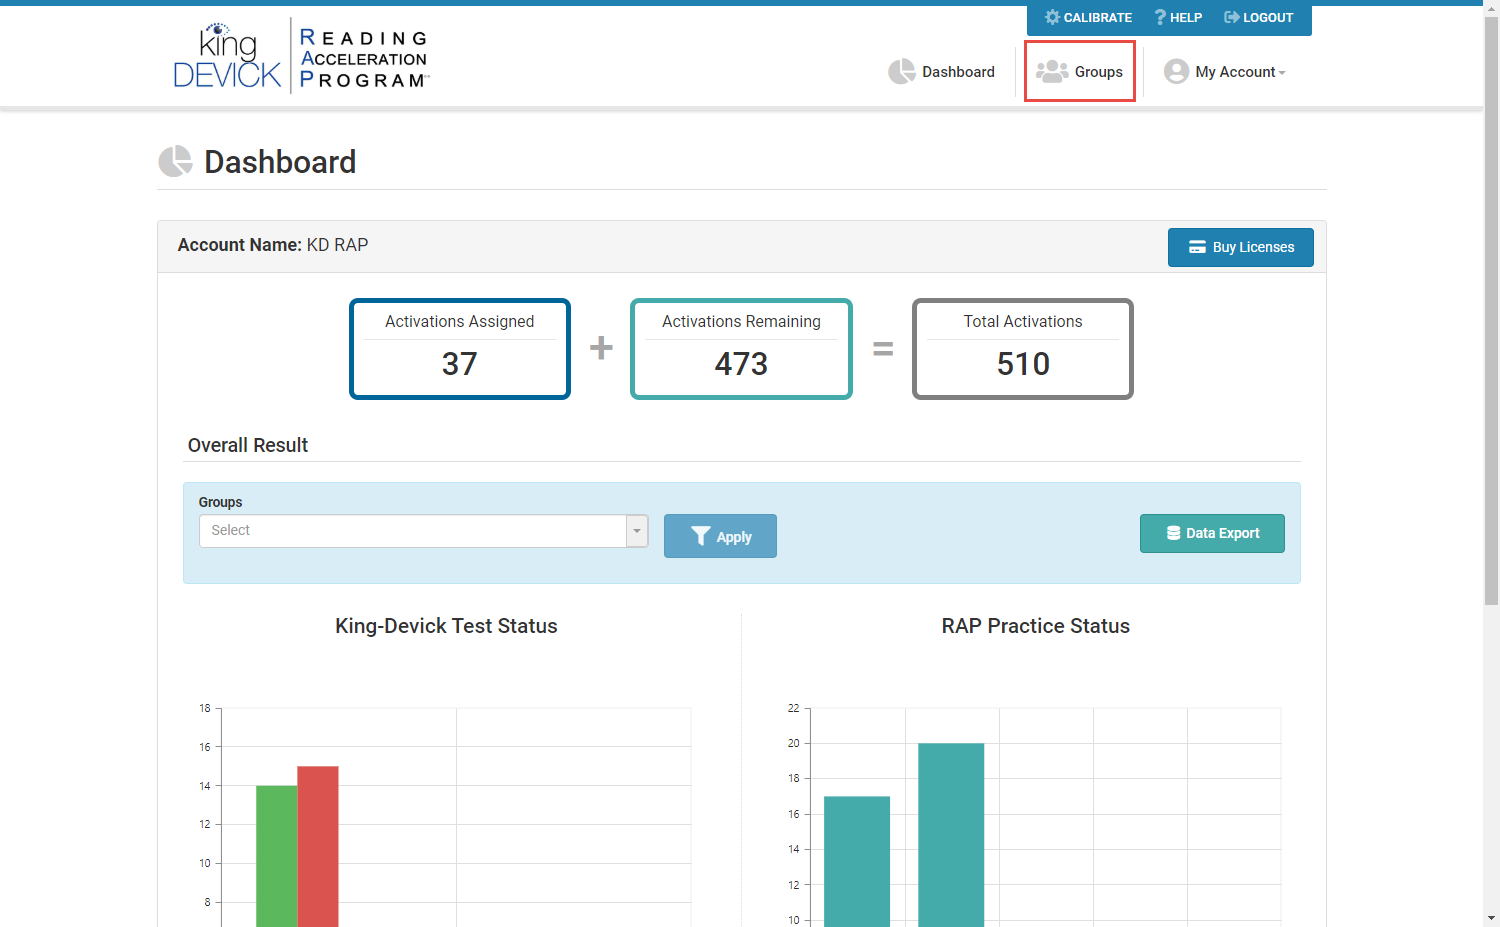Click into the Groups Select field
Screen dimensions: 1500x927
click(x=413, y=531)
